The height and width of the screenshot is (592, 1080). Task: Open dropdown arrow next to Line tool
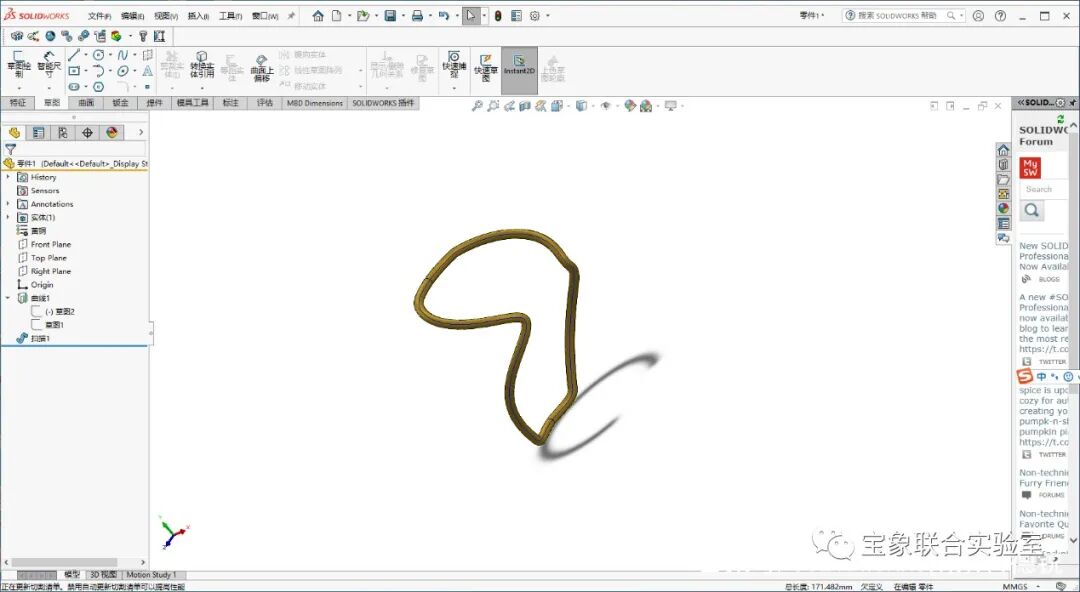(x=85, y=55)
